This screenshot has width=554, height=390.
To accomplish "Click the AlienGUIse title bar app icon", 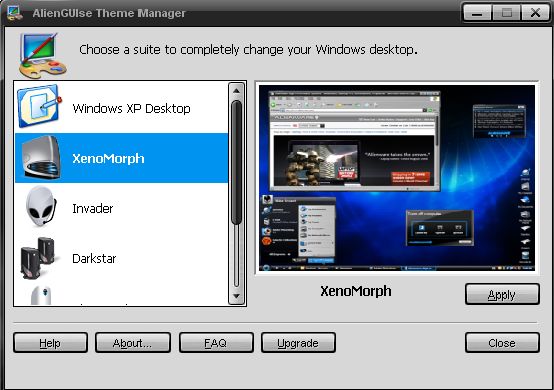I will tap(15, 12).
